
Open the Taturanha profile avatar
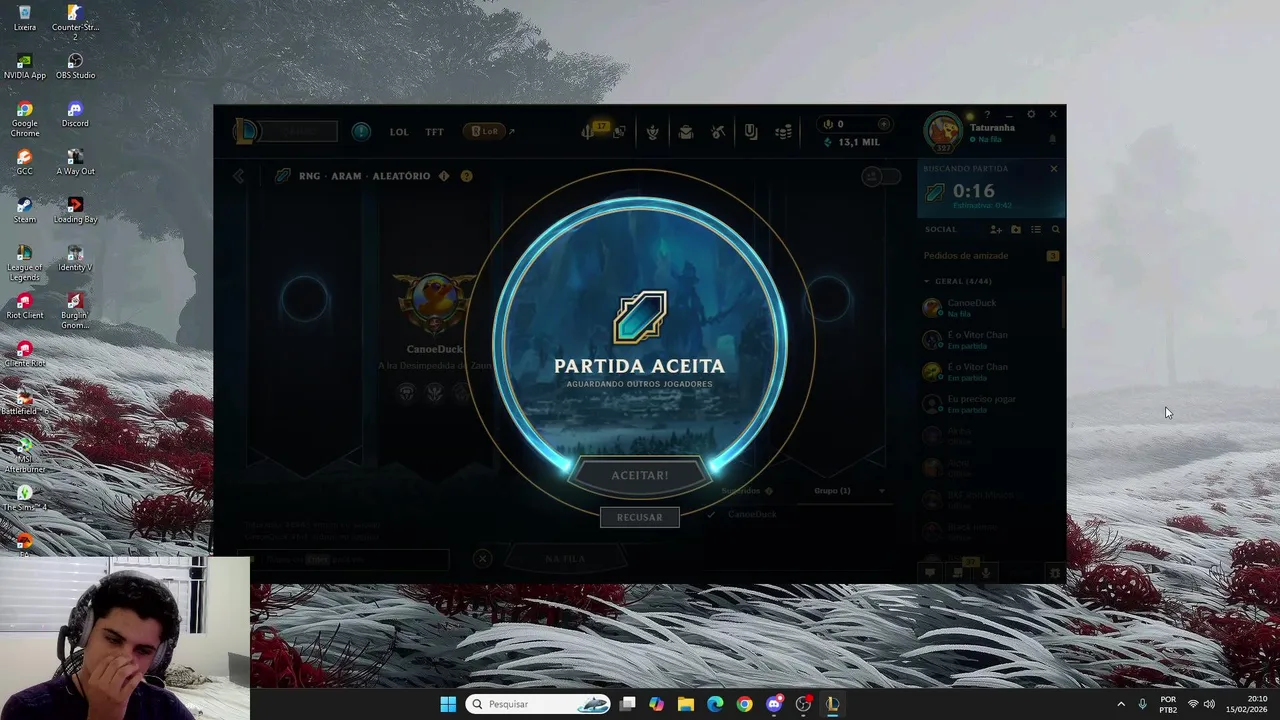click(x=942, y=132)
